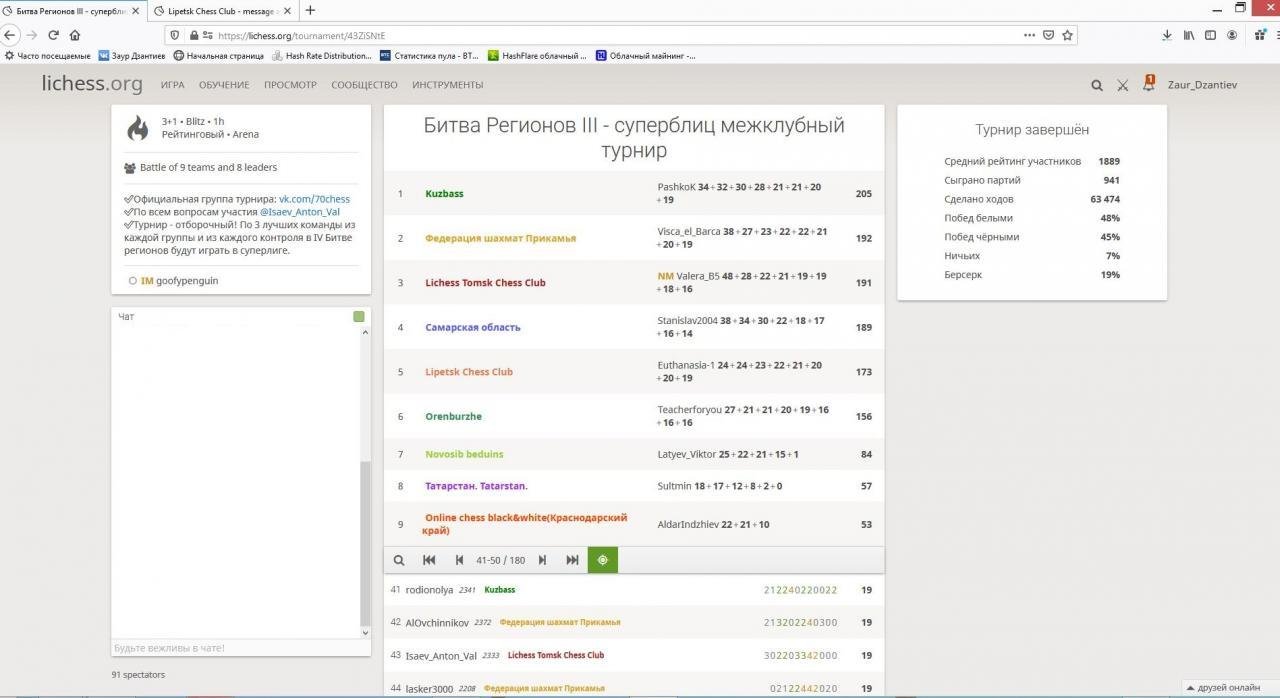The width and height of the screenshot is (1280, 698).
Task: Open the Самарская область team
Action: [473, 327]
